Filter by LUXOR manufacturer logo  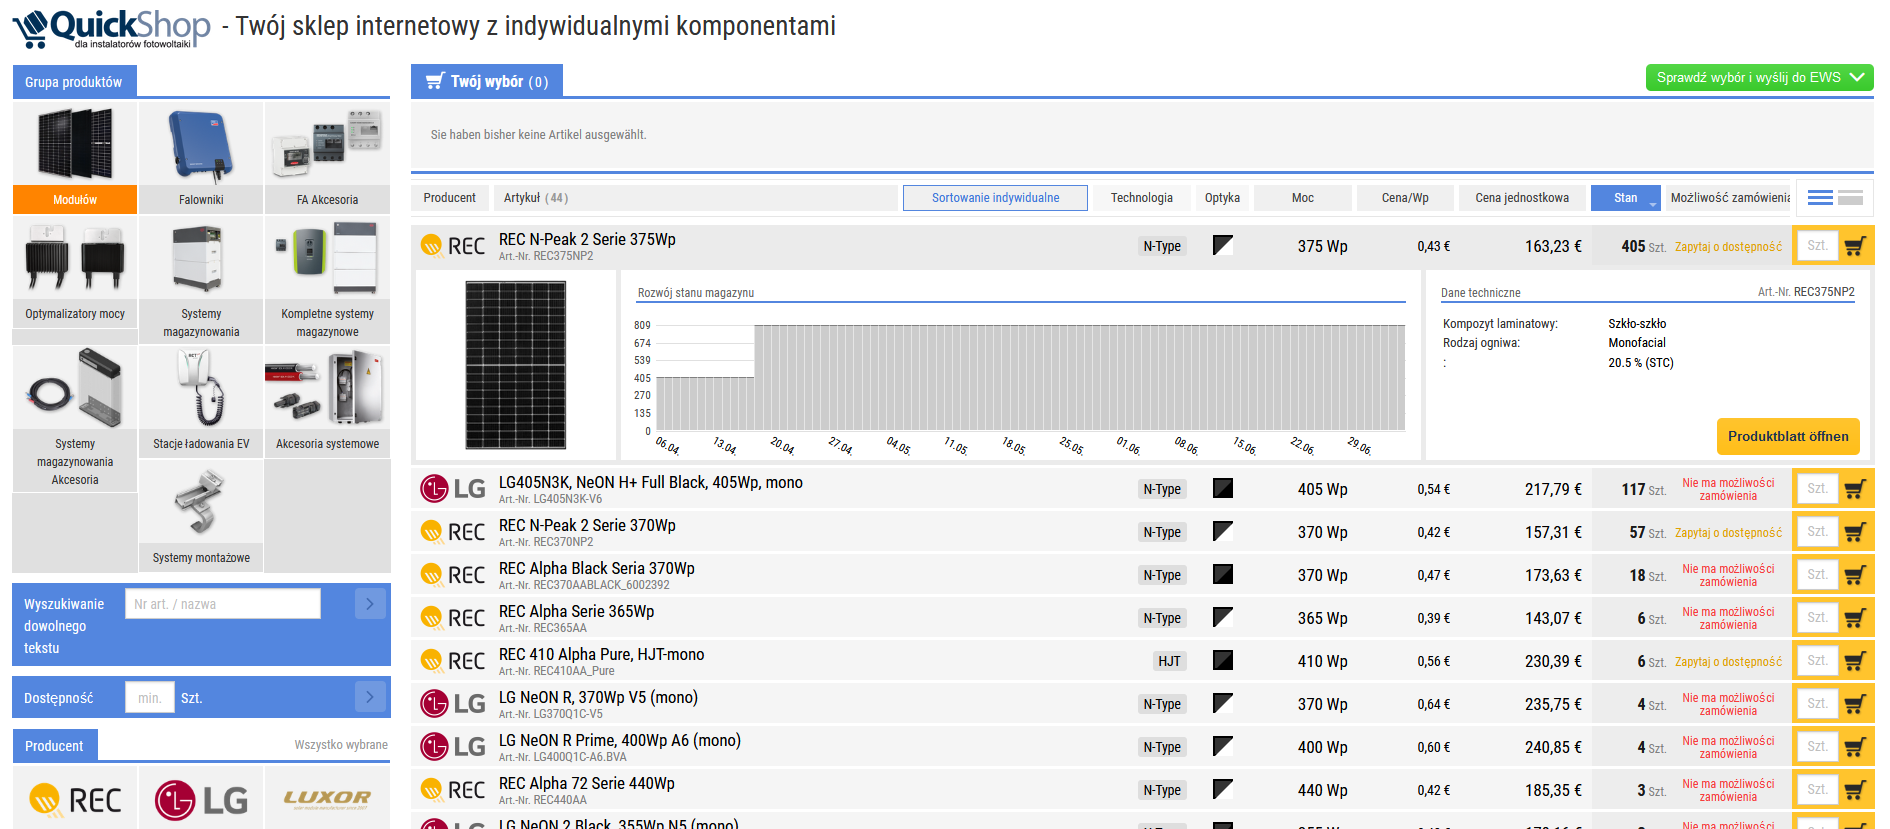327,799
